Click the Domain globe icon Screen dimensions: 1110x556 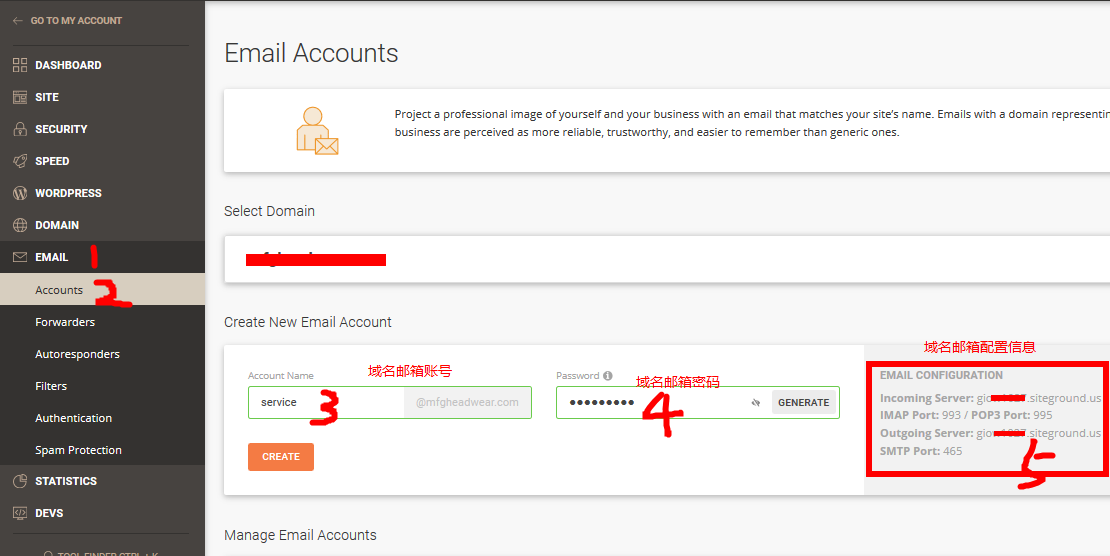pos(19,225)
